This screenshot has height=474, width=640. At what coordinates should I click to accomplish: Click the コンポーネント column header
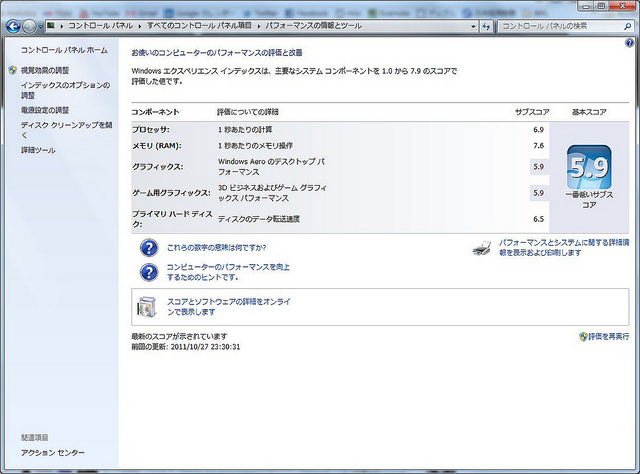point(155,112)
